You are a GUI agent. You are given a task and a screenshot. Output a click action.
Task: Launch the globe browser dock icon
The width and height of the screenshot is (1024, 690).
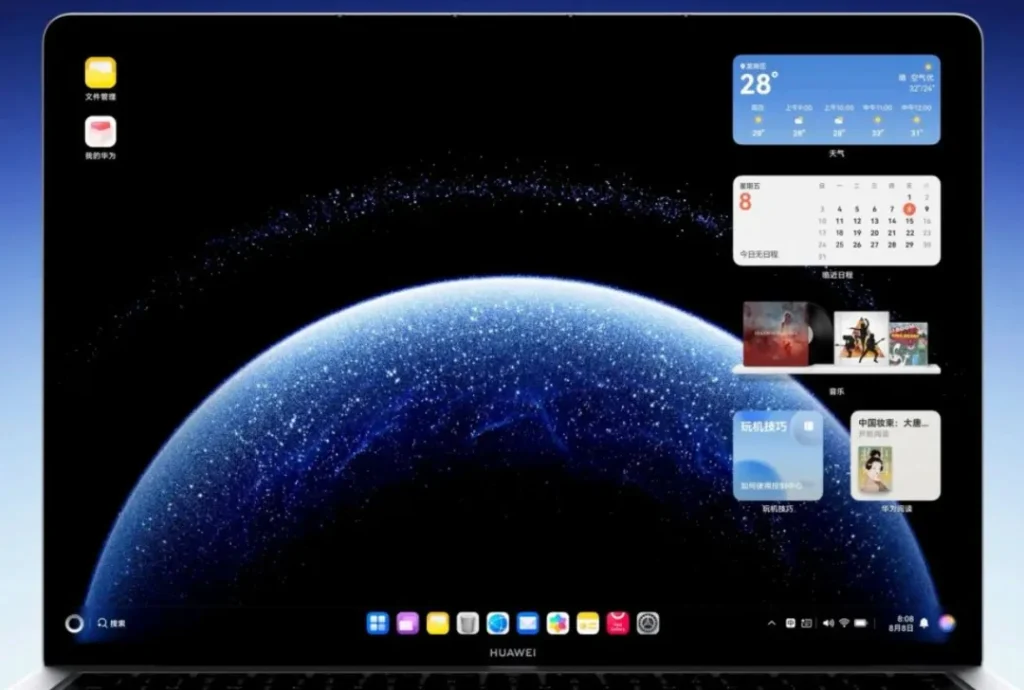coord(498,623)
